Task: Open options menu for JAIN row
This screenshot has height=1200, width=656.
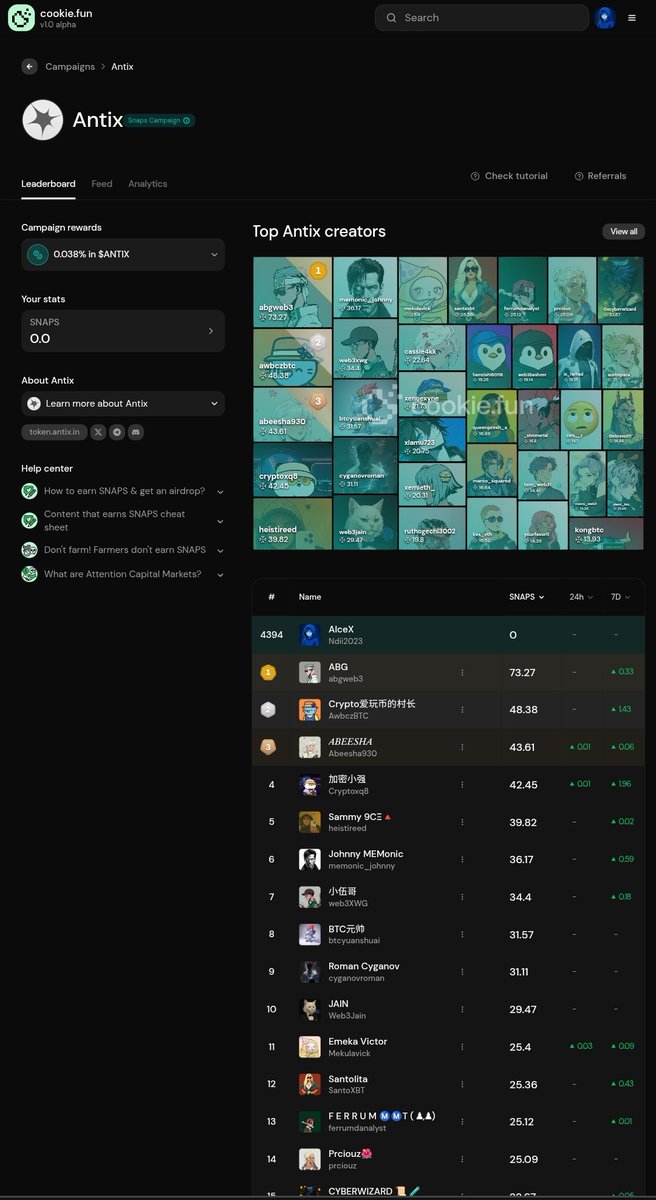Action: 462,1010
